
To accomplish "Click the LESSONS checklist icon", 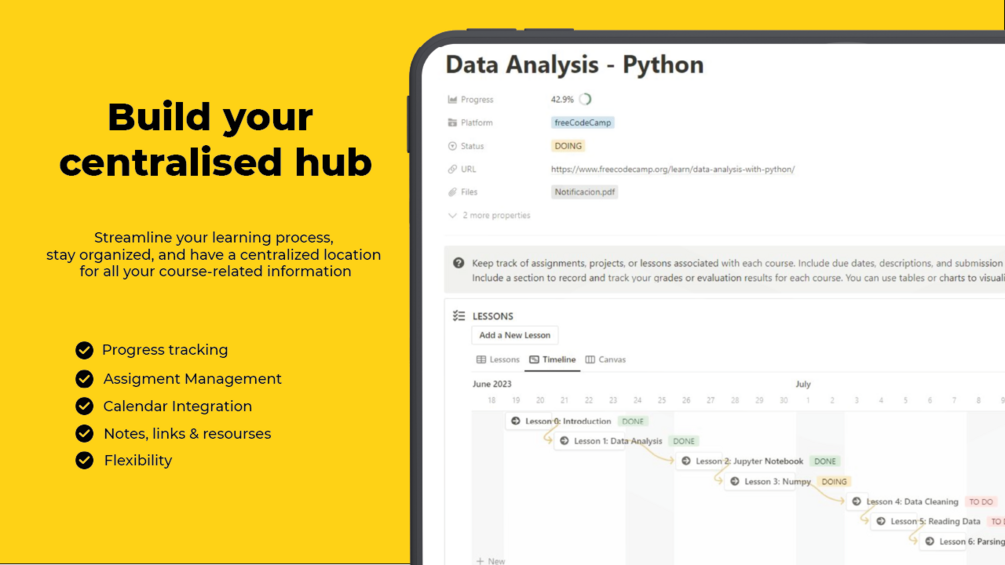I will [459, 316].
